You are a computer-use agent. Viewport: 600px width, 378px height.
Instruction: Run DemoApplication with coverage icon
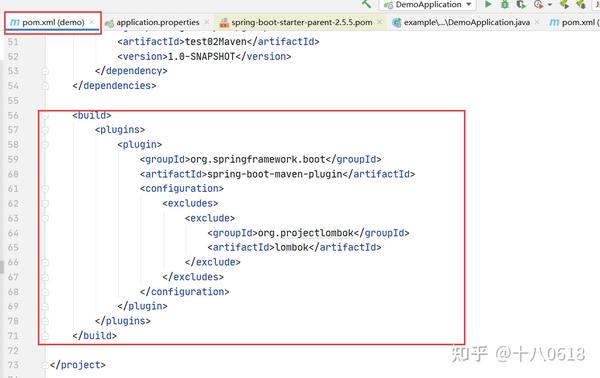pos(521,4)
